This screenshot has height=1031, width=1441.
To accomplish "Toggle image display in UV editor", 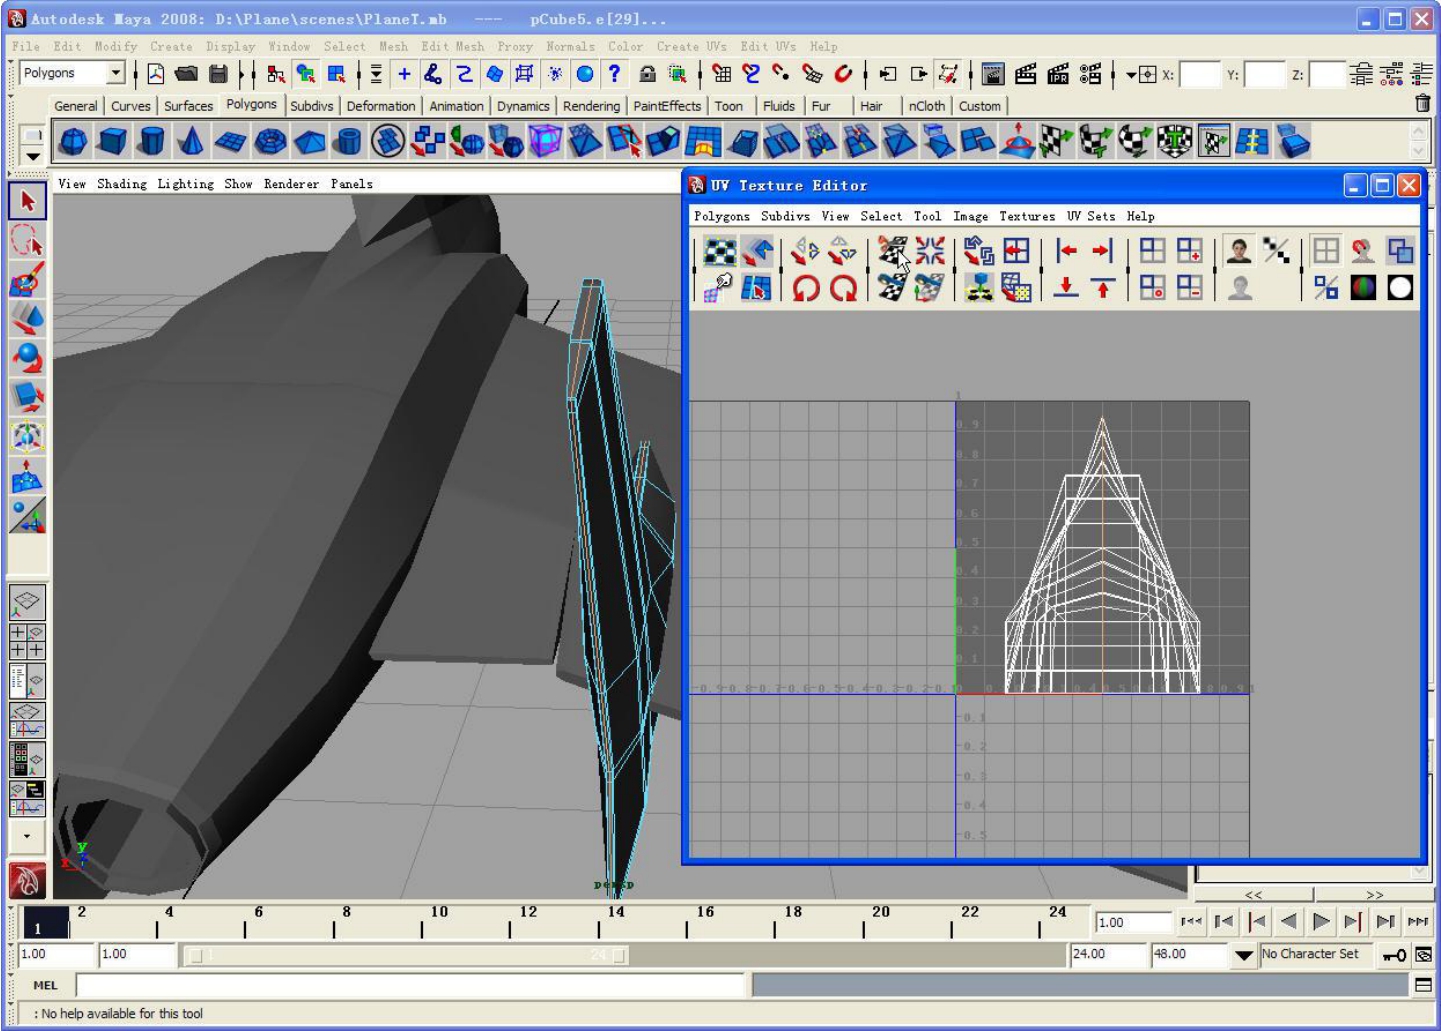I will [1239, 251].
